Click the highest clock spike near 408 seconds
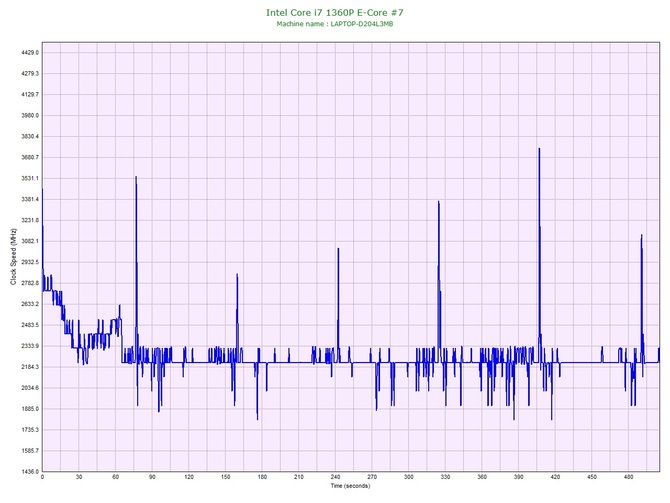Image resolution: width=670 pixels, height=503 pixels. pyautogui.click(x=539, y=149)
